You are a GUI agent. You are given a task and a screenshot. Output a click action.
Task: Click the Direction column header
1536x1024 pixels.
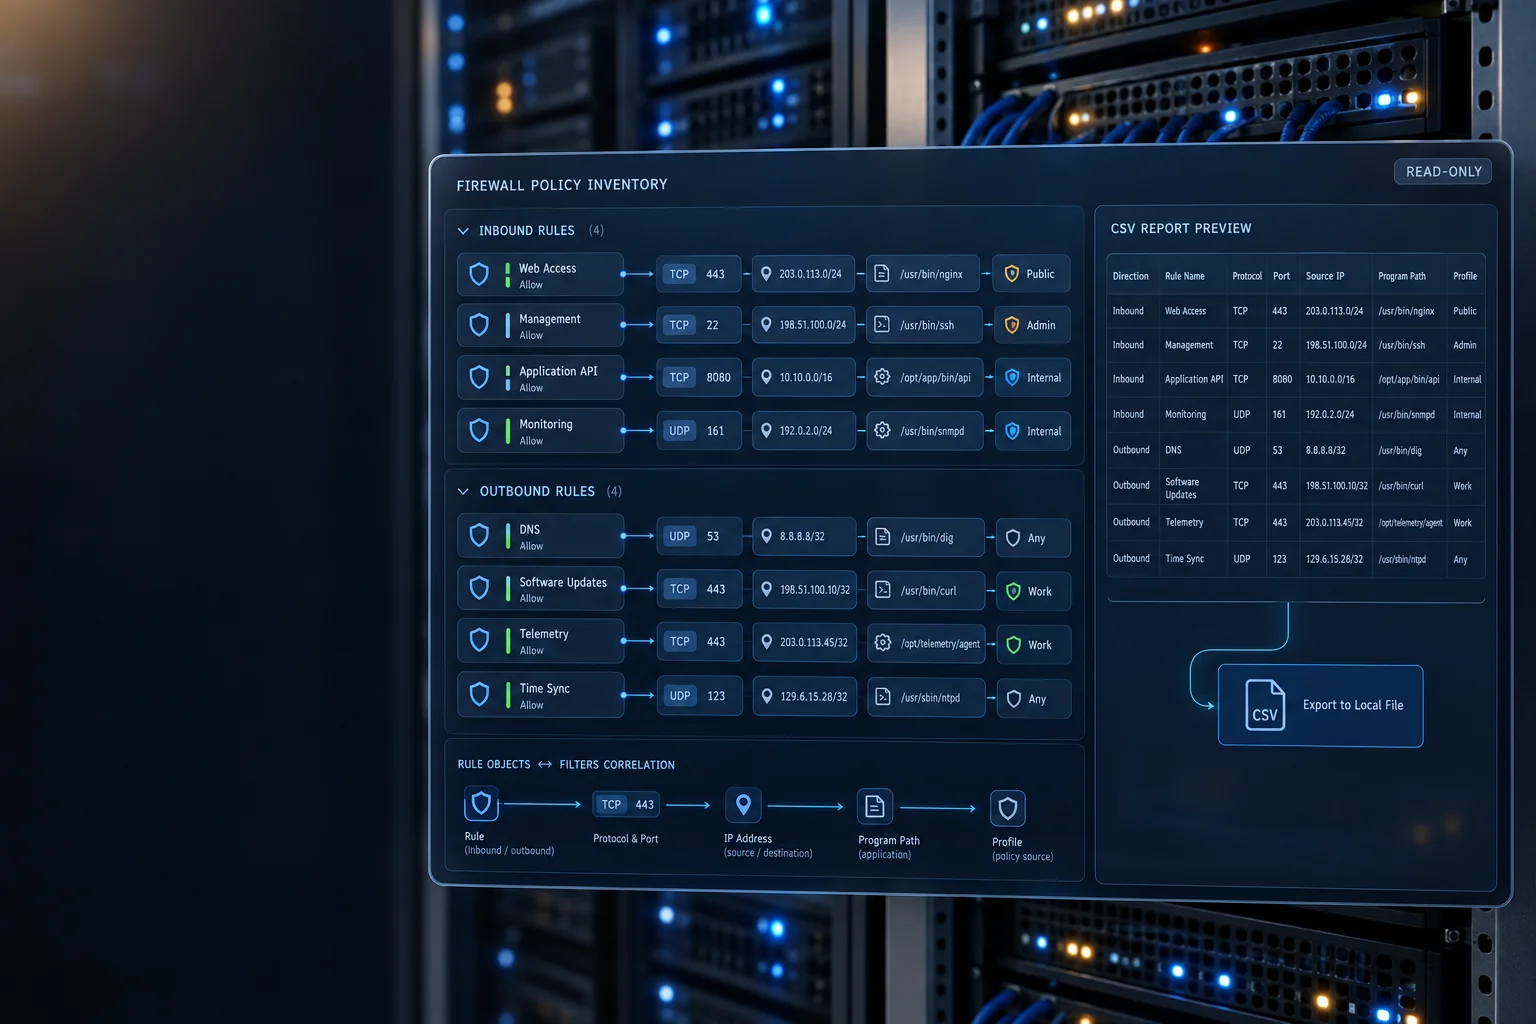tap(1131, 276)
